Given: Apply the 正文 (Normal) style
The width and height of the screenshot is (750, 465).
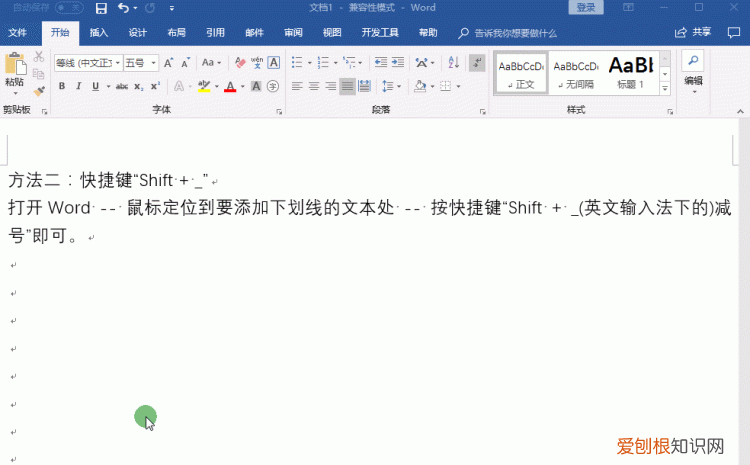Looking at the screenshot, I should click(521, 74).
